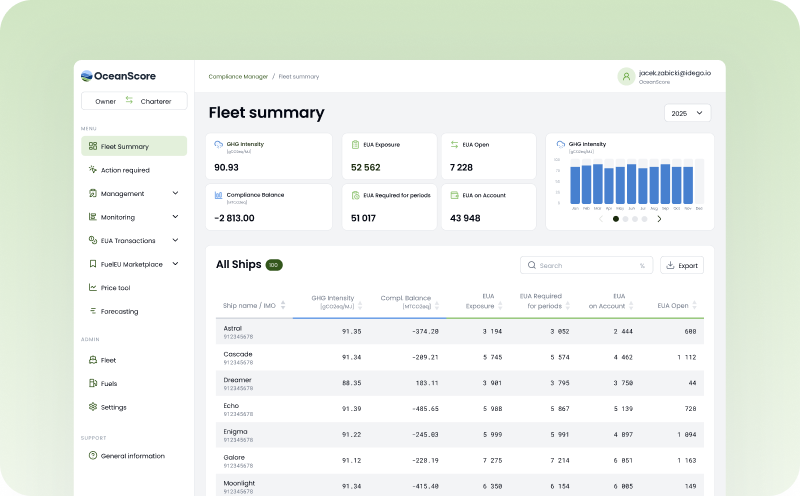
Task: Click the Settings gear icon in sidebar
Action: pyautogui.click(x=92, y=407)
